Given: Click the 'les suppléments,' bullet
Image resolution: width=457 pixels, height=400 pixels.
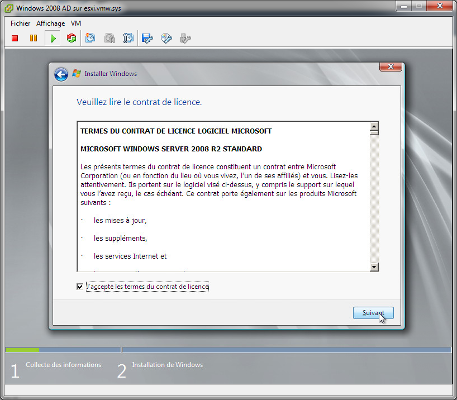Looking at the screenshot, I should click(120, 238).
